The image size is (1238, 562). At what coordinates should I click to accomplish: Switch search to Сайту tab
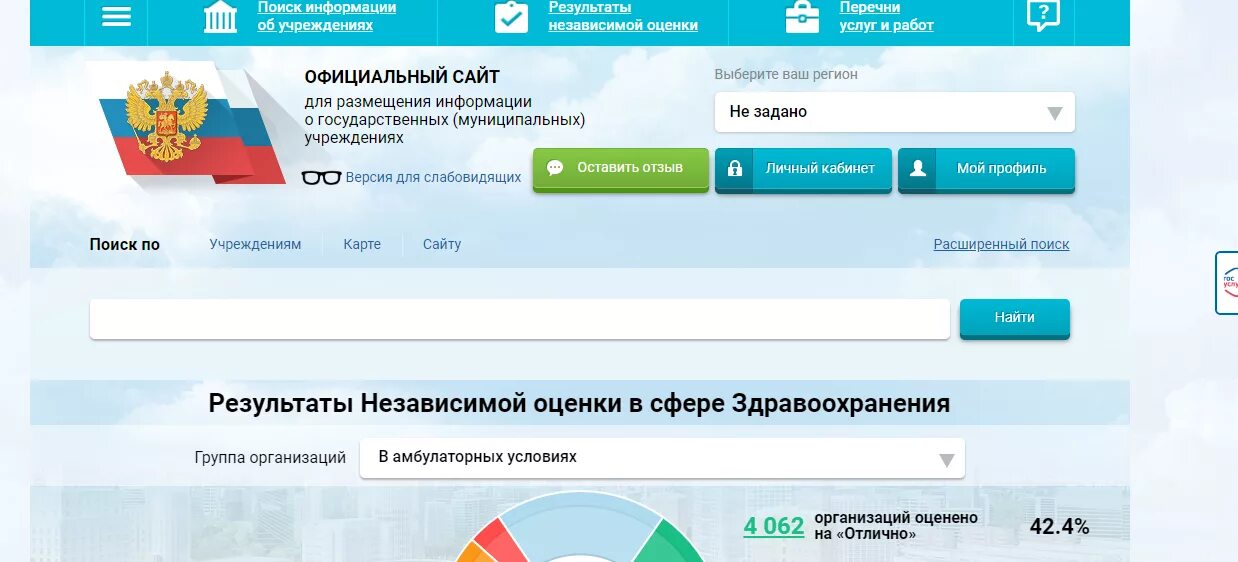point(442,244)
